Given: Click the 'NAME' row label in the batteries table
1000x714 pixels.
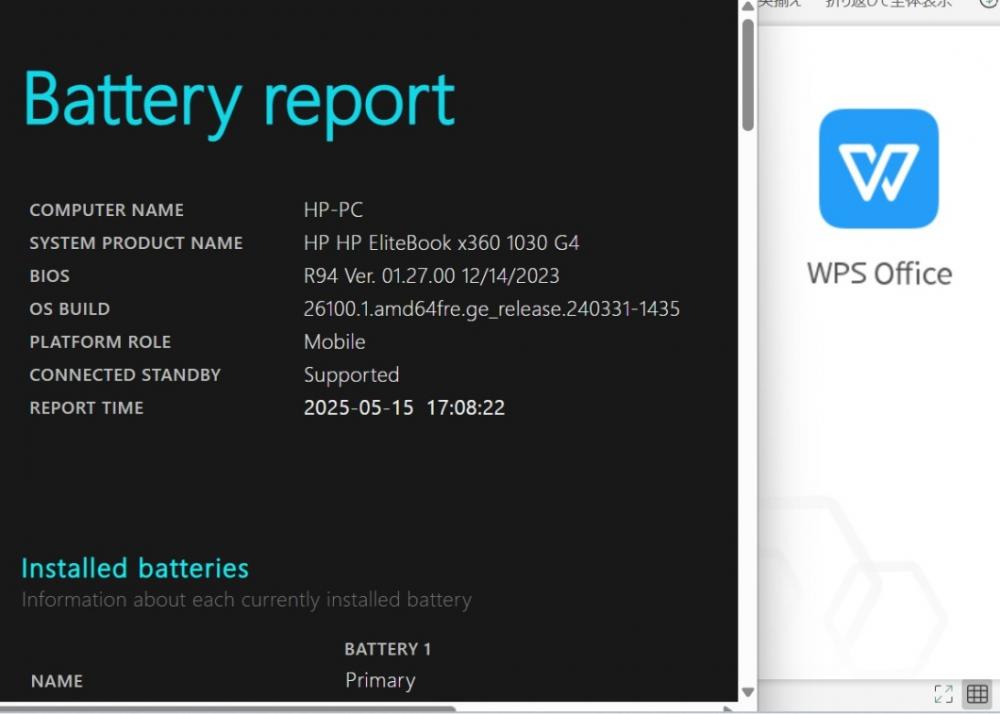Looking at the screenshot, I should [57, 681].
